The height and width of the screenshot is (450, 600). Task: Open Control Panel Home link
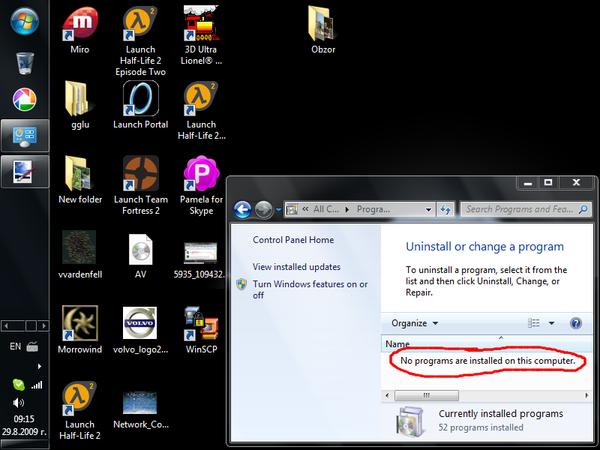pos(293,240)
